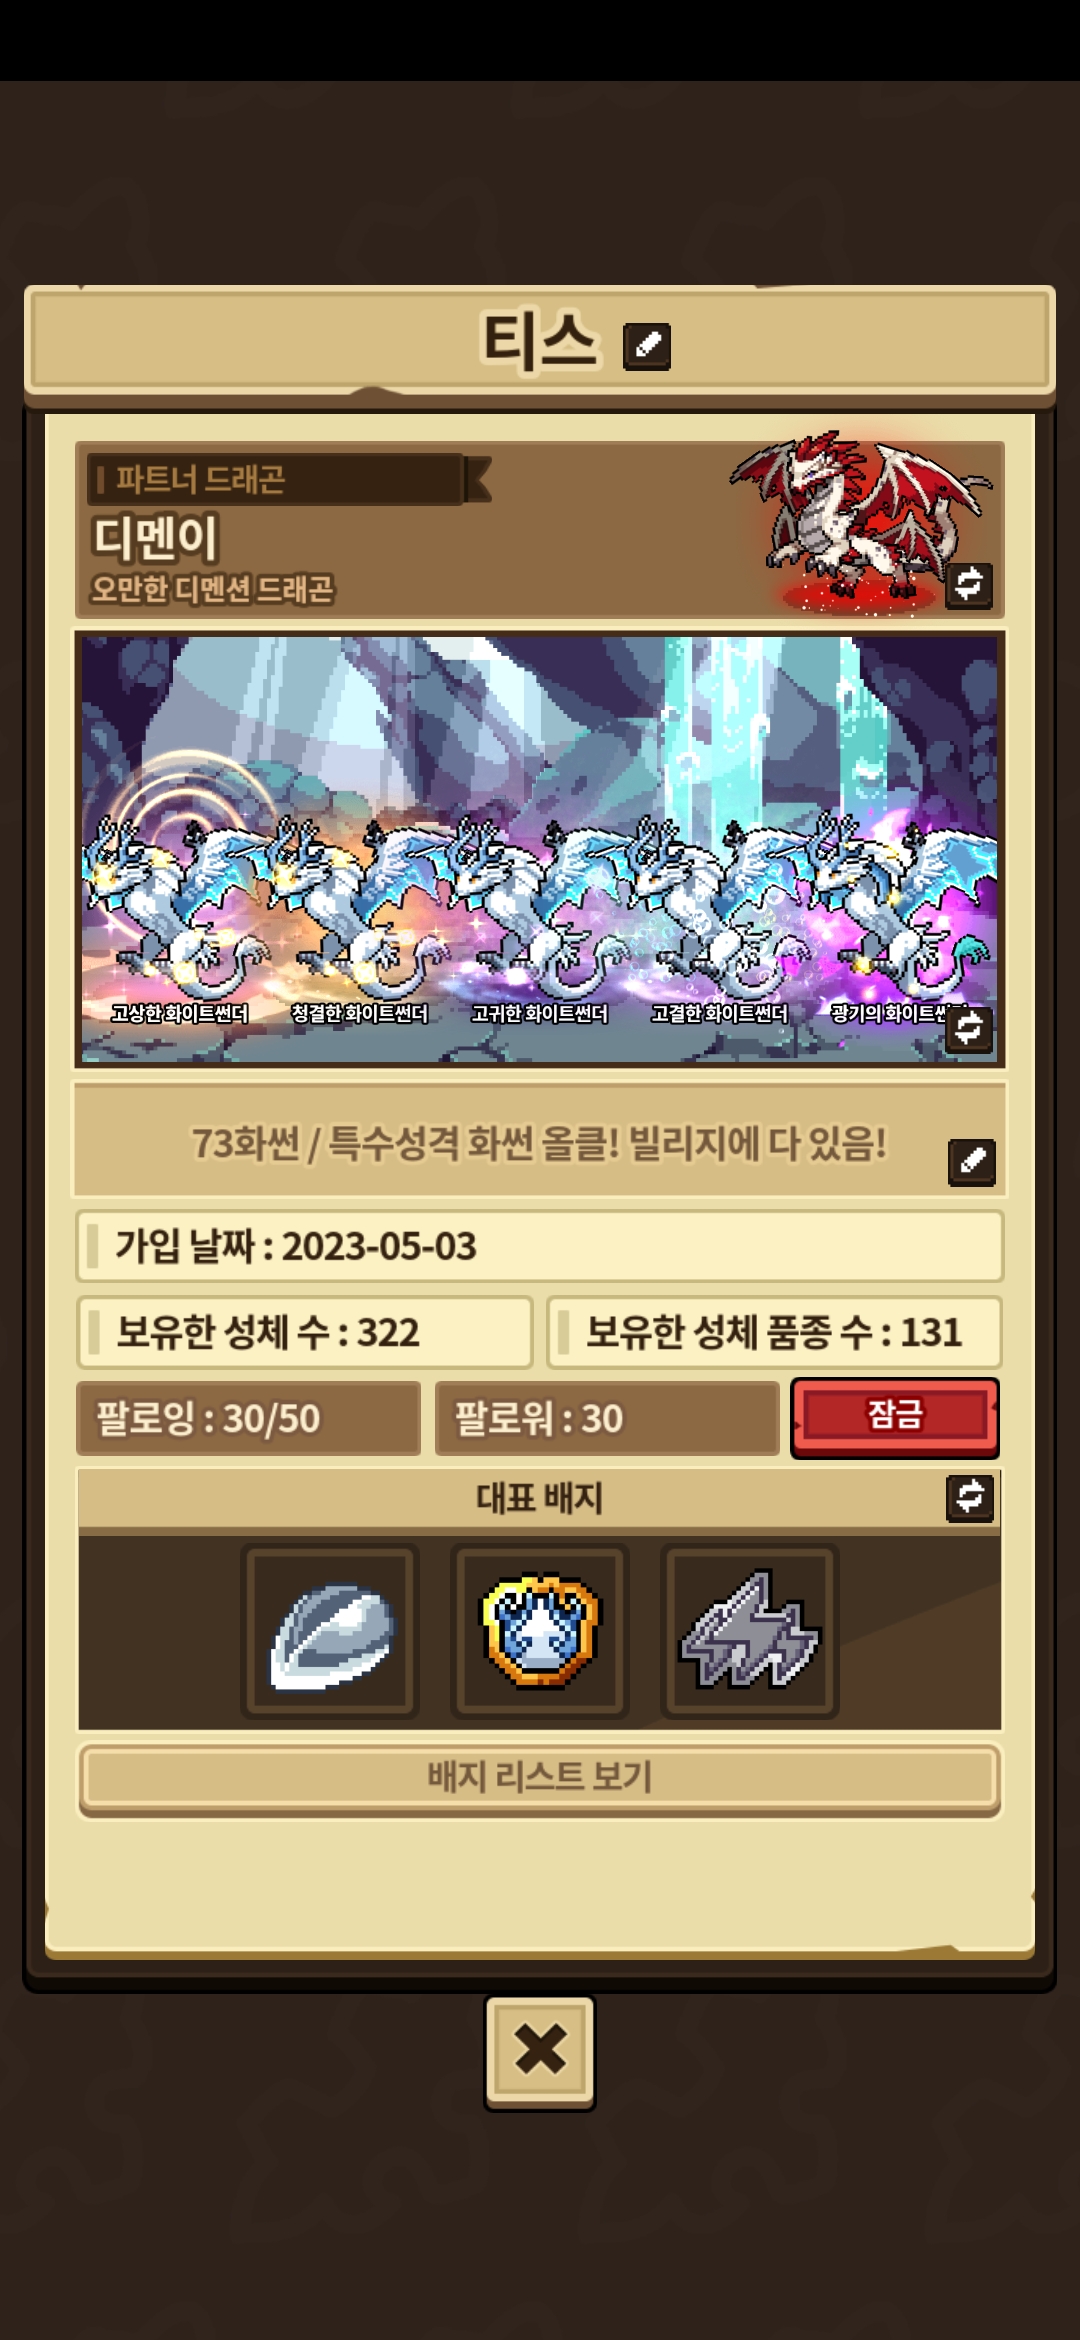Tap the owned species count 131 field

pos(774,1332)
